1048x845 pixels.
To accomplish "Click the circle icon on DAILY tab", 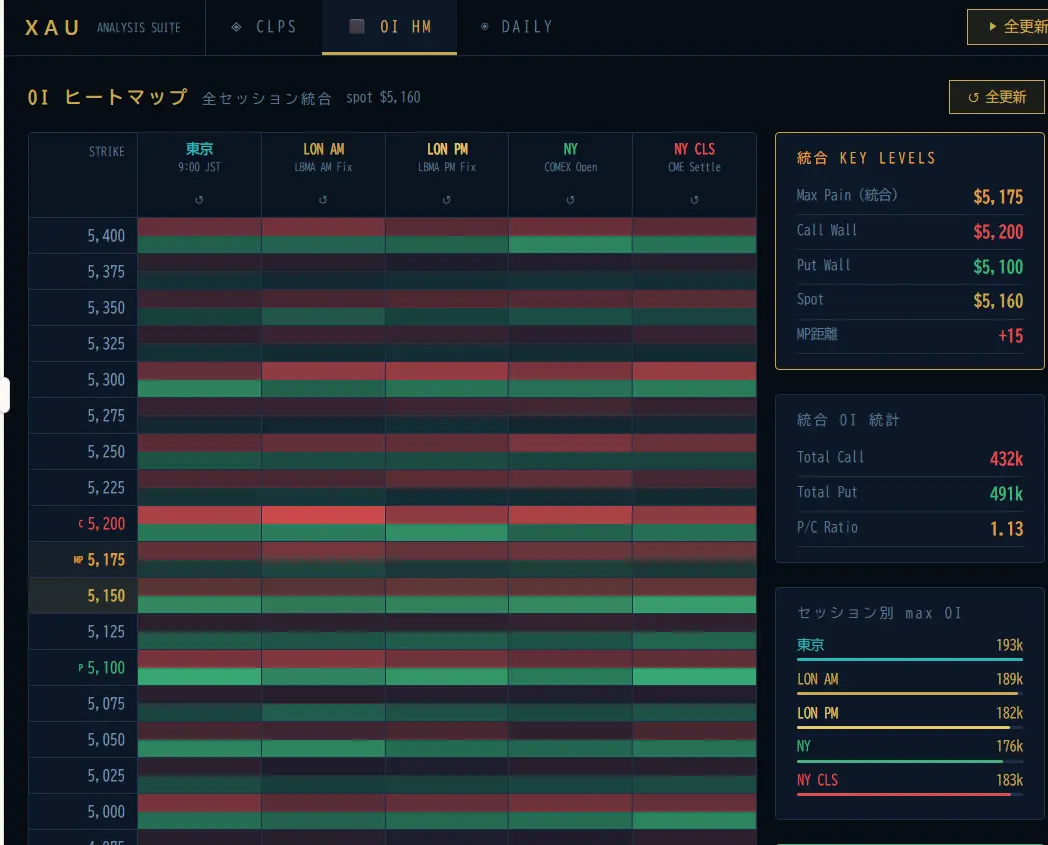I will click(485, 27).
